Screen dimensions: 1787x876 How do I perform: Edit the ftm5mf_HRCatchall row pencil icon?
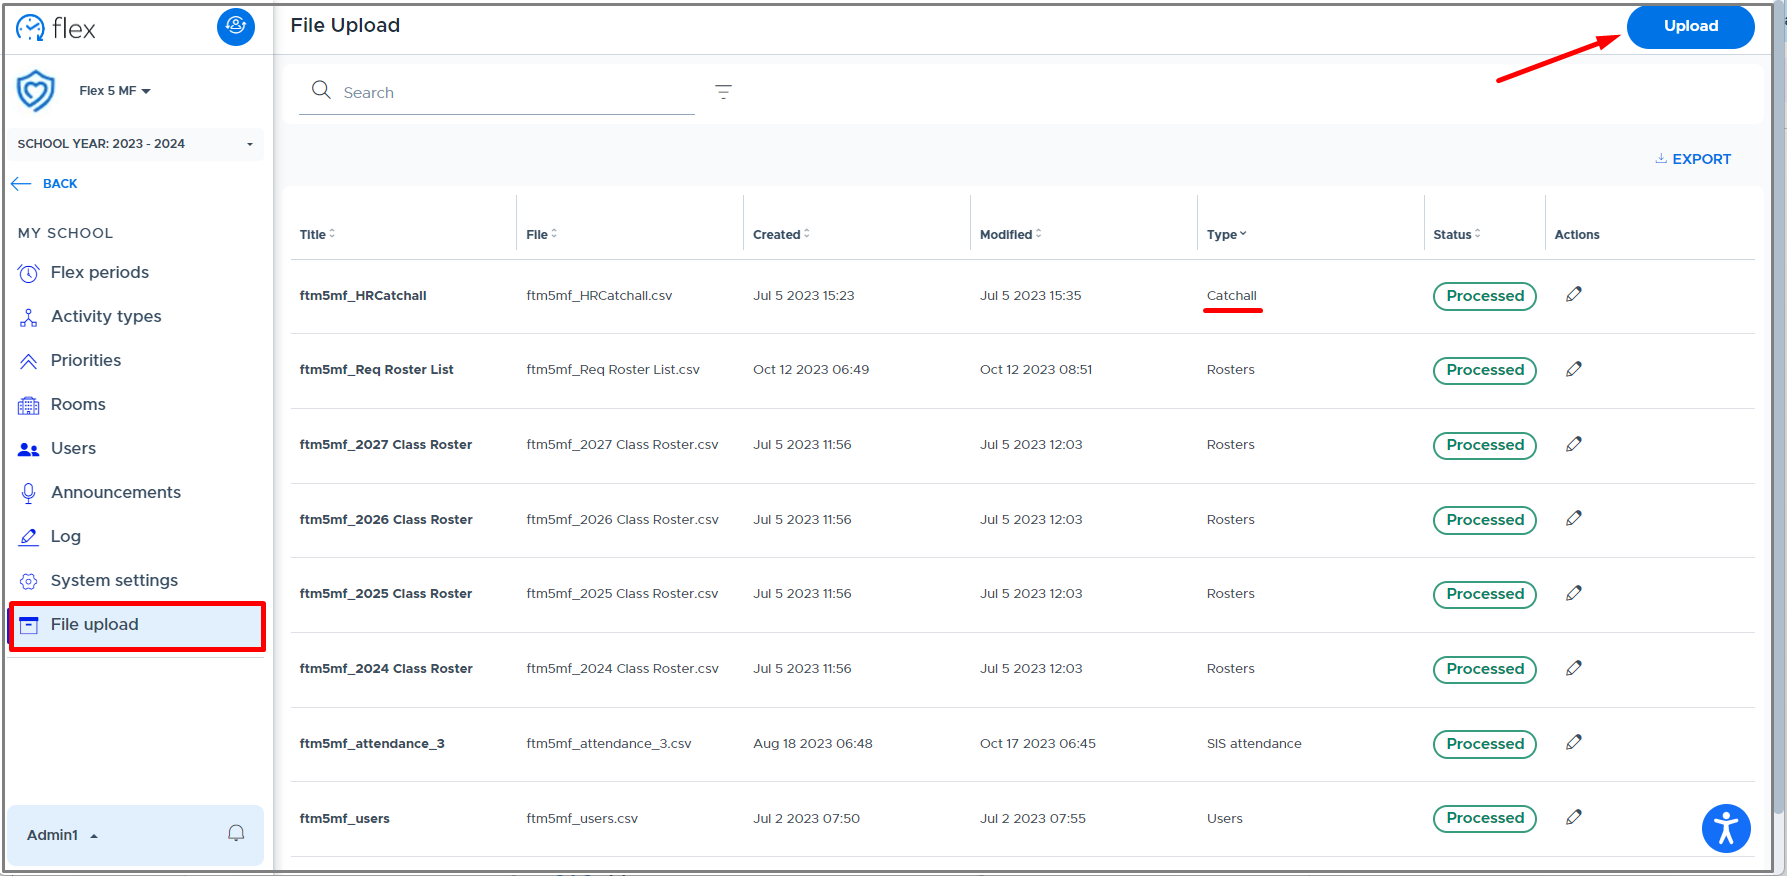pyautogui.click(x=1574, y=294)
